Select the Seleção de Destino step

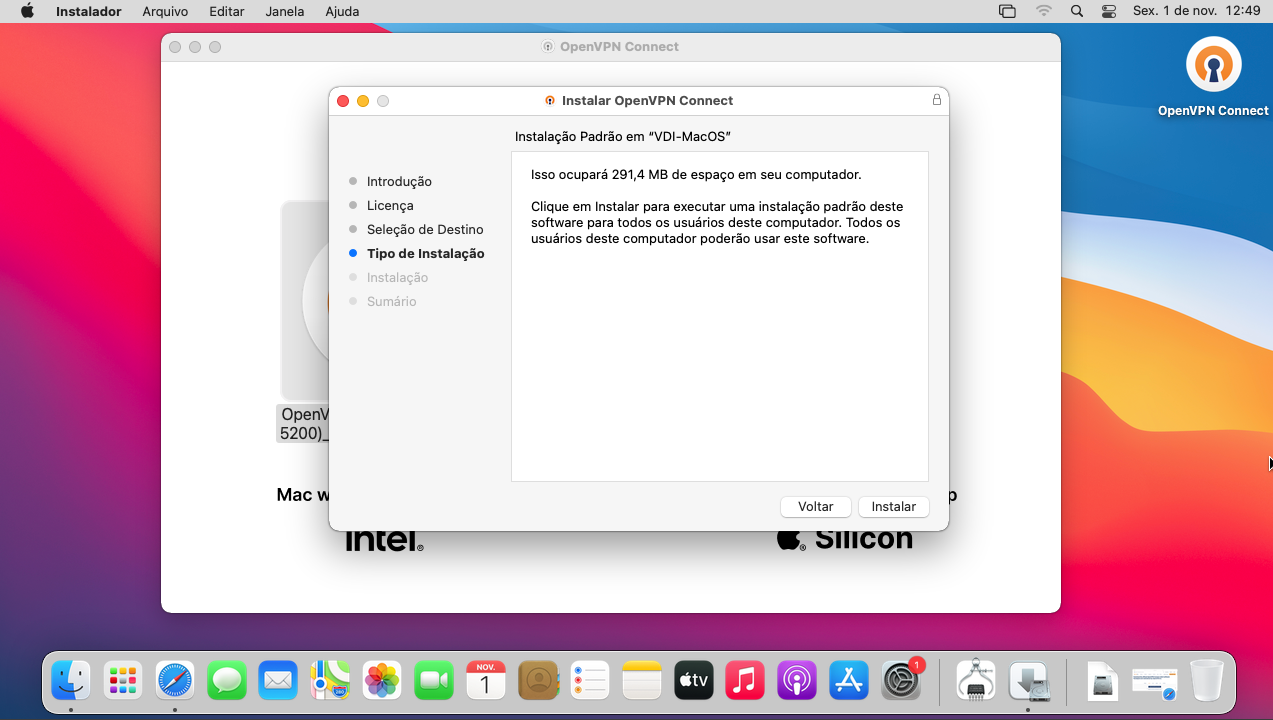425,229
